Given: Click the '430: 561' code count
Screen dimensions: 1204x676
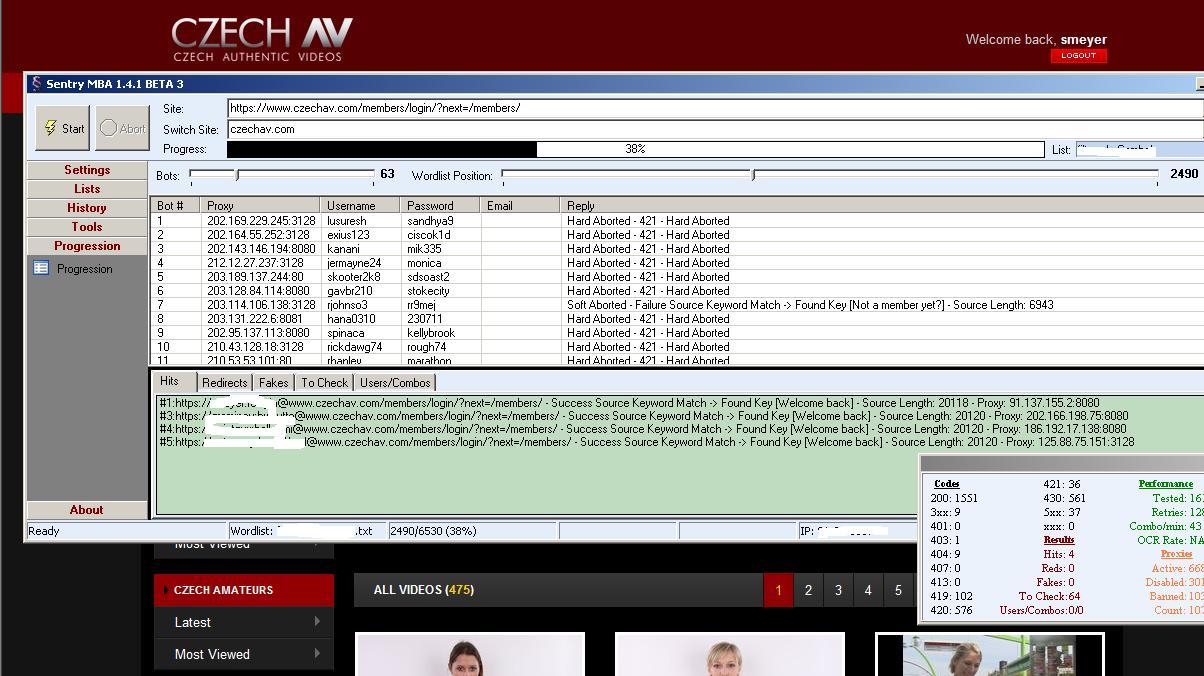Looking at the screenshot, I should point(1064,498).
